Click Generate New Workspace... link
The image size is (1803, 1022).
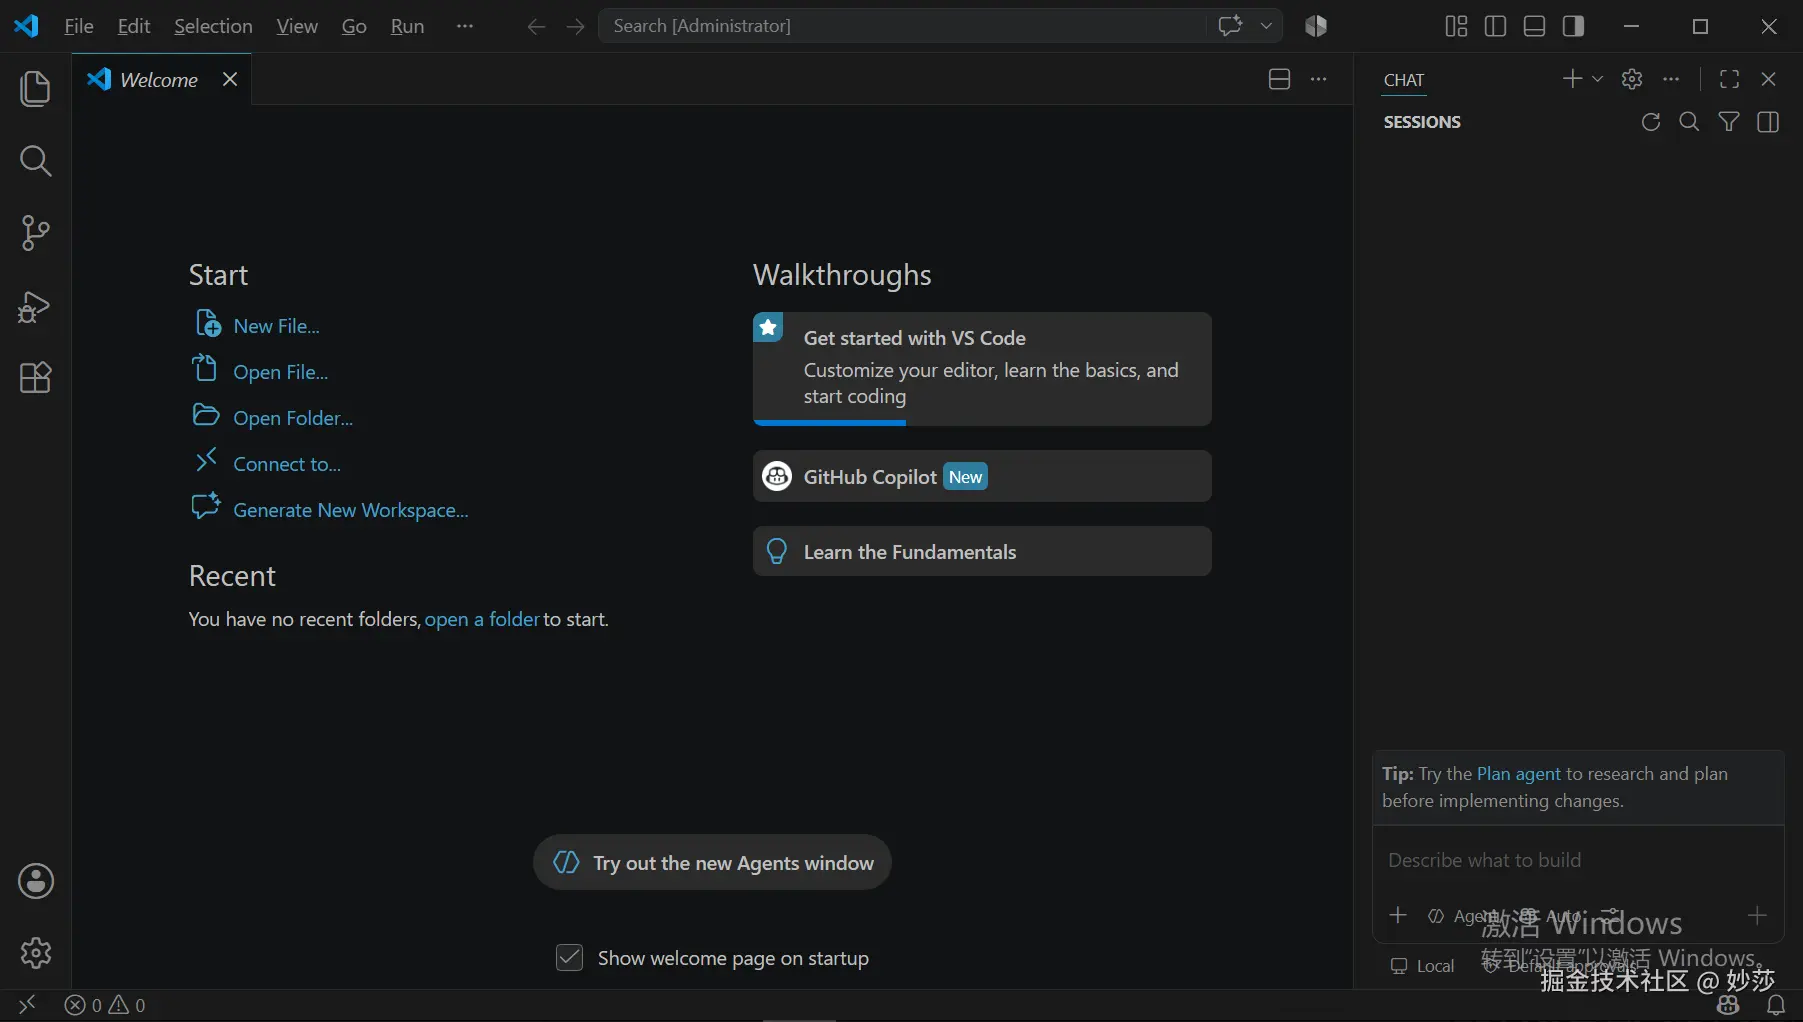pyautogui.click(x=351, y=510)
